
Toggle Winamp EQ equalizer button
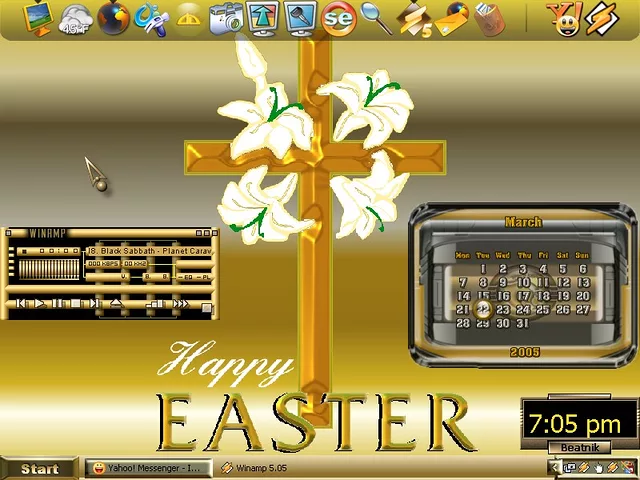[186, 278]
